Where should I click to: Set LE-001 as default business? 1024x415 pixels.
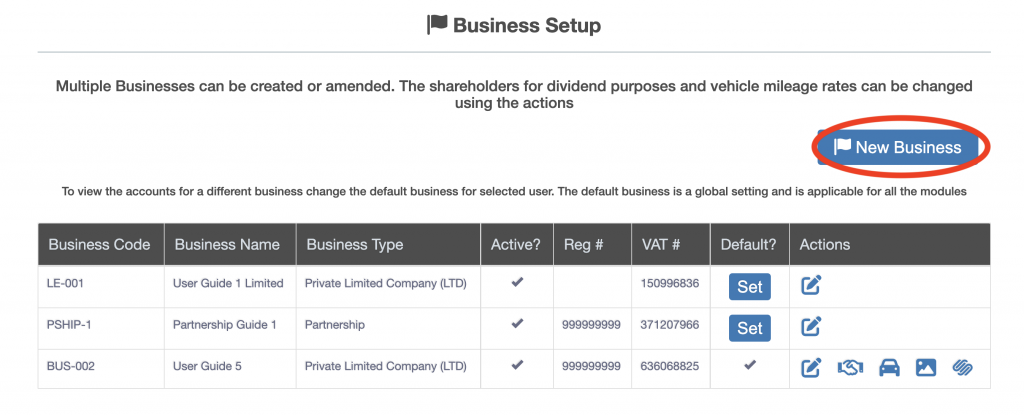point(749,287)
